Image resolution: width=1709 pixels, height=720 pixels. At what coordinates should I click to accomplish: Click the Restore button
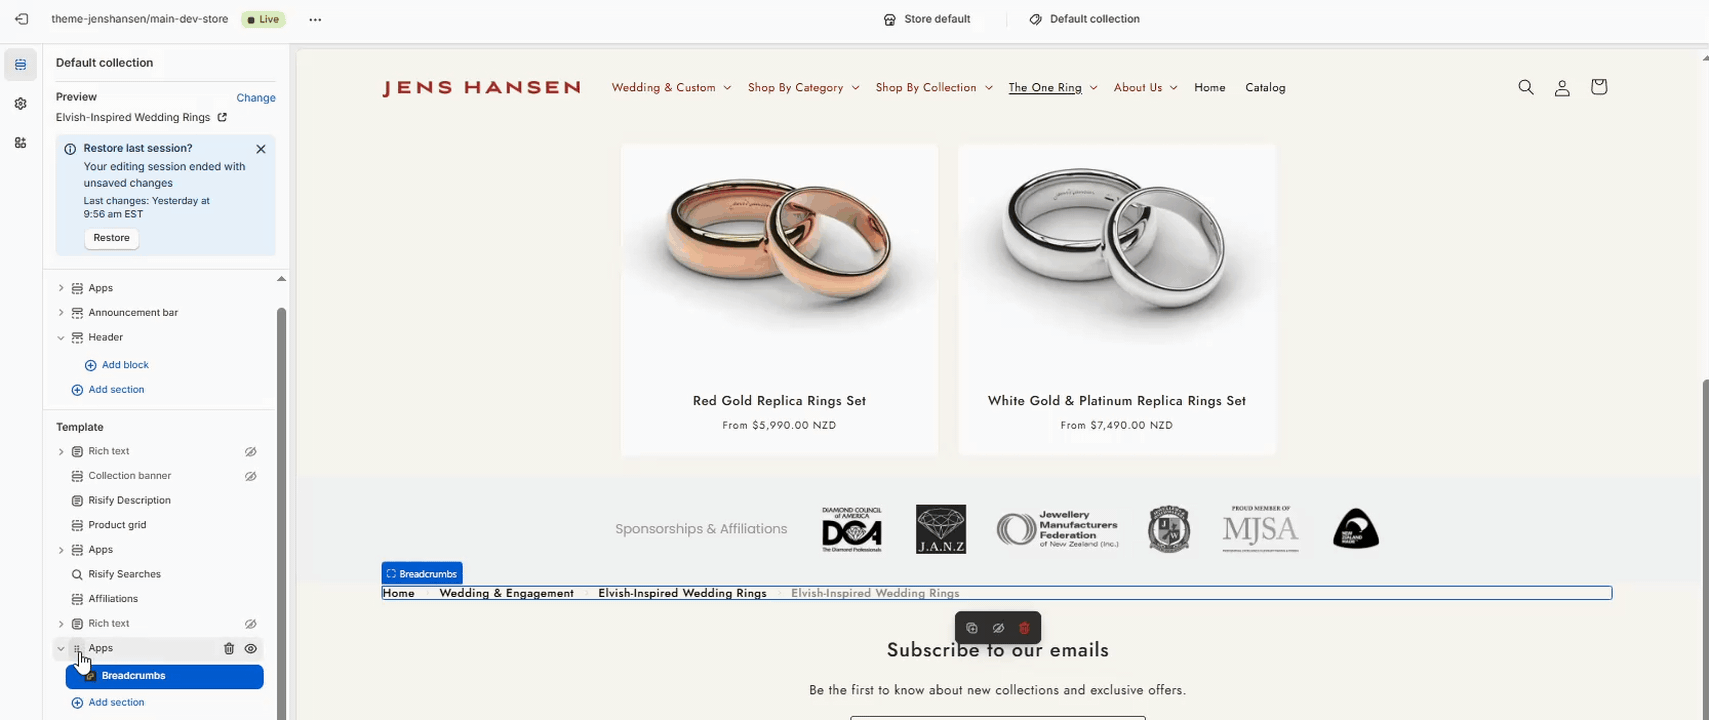(x=112, y=238)
